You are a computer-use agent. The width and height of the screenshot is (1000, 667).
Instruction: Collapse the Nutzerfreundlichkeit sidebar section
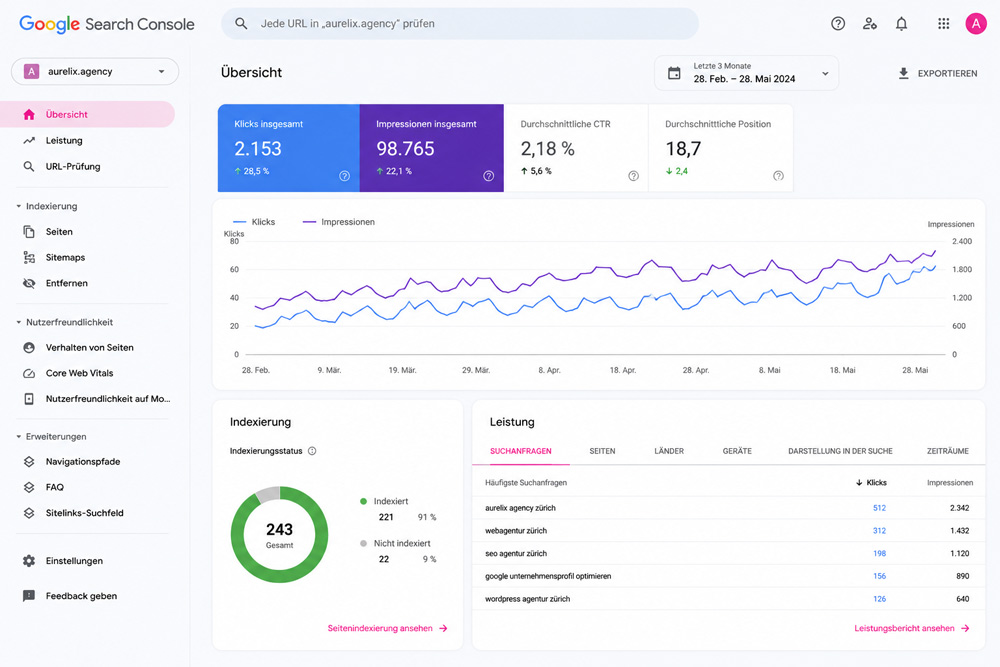pyautogui.click(x=64, y=322)
